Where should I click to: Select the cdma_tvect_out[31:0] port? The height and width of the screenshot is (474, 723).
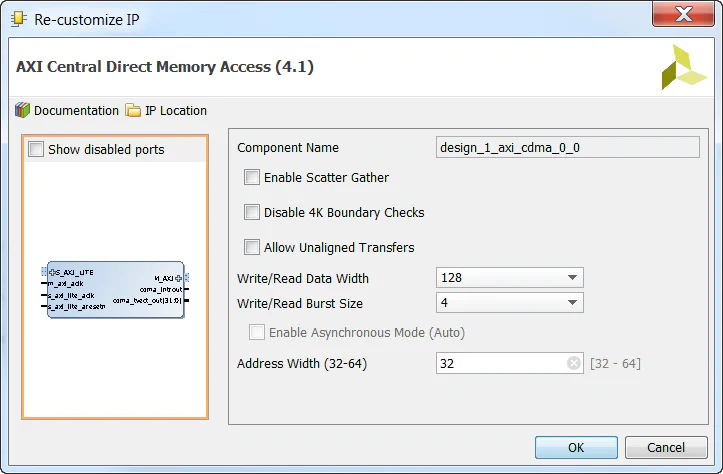(147, 301)
